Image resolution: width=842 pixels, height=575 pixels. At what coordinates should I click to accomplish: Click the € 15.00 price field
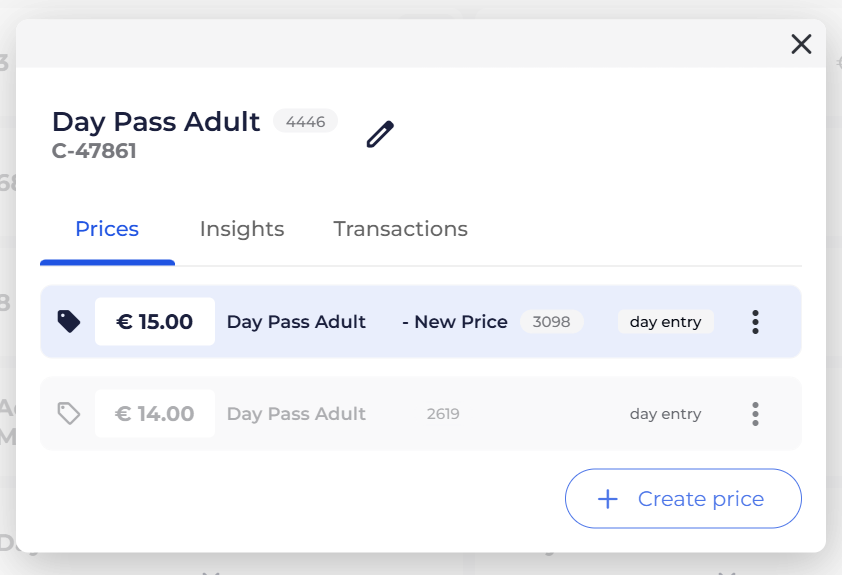pos(155,322)
